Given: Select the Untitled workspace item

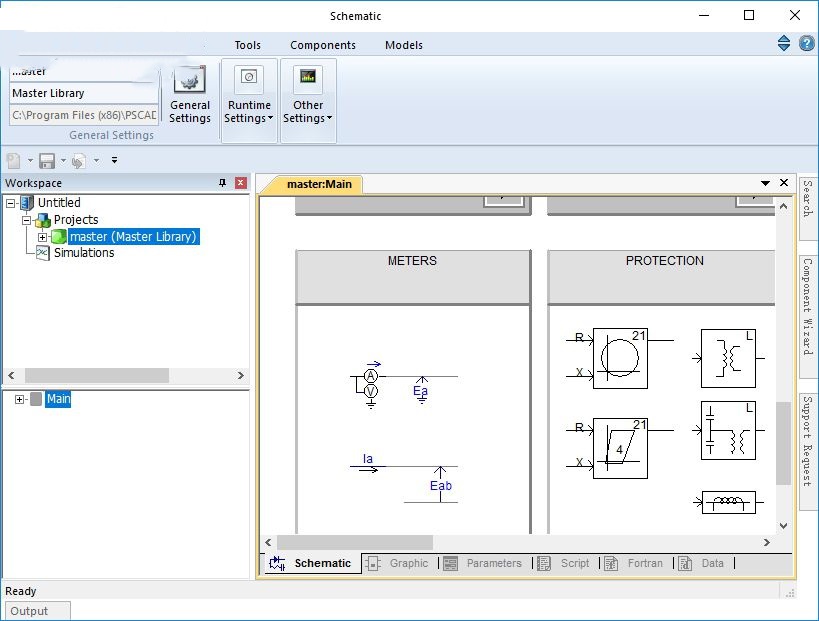Looking at the screenshot, I should (x=59, y=203).
